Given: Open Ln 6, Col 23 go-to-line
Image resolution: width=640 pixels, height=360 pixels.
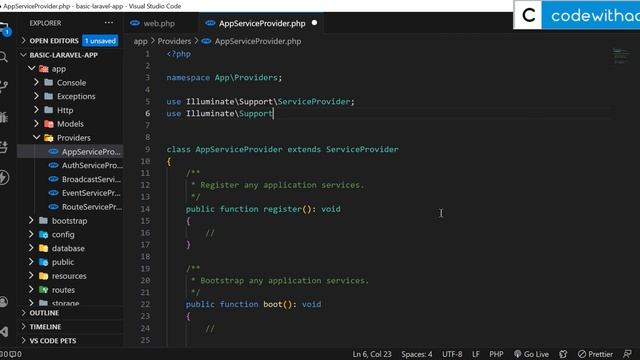Looking at the screenshot, I should click(x=372, y=354).
